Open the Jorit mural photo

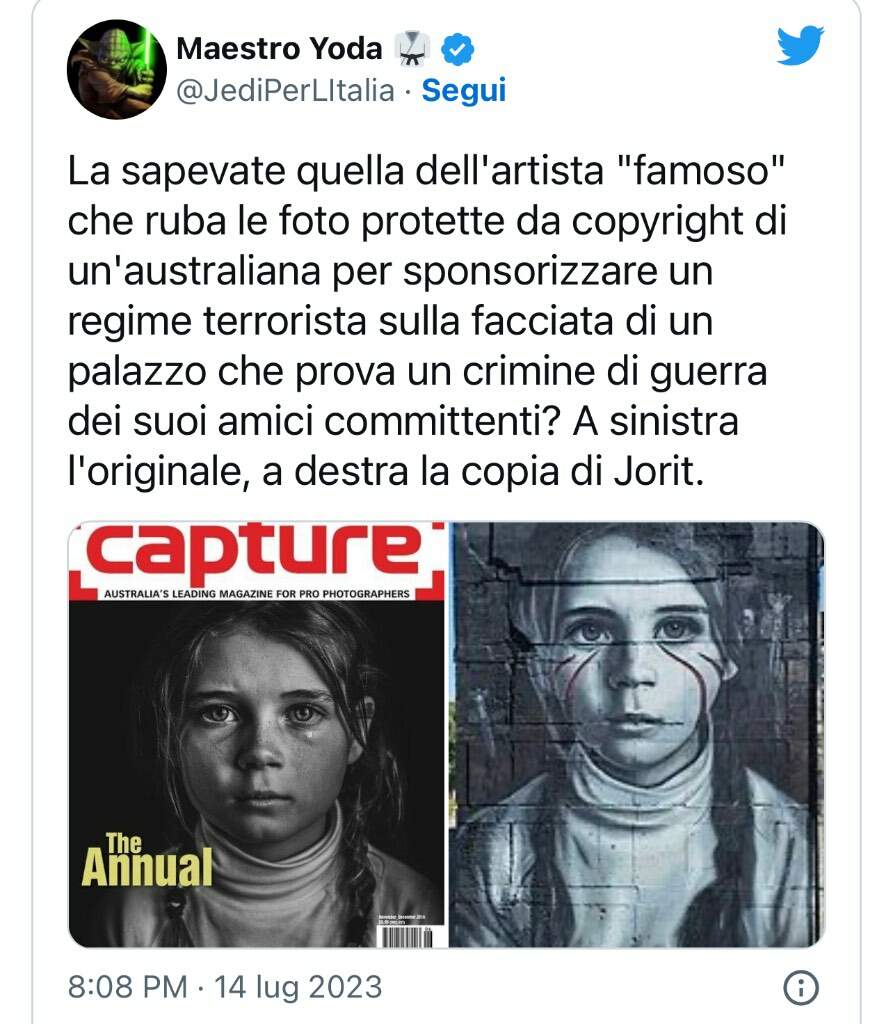[x=638, y=735]
